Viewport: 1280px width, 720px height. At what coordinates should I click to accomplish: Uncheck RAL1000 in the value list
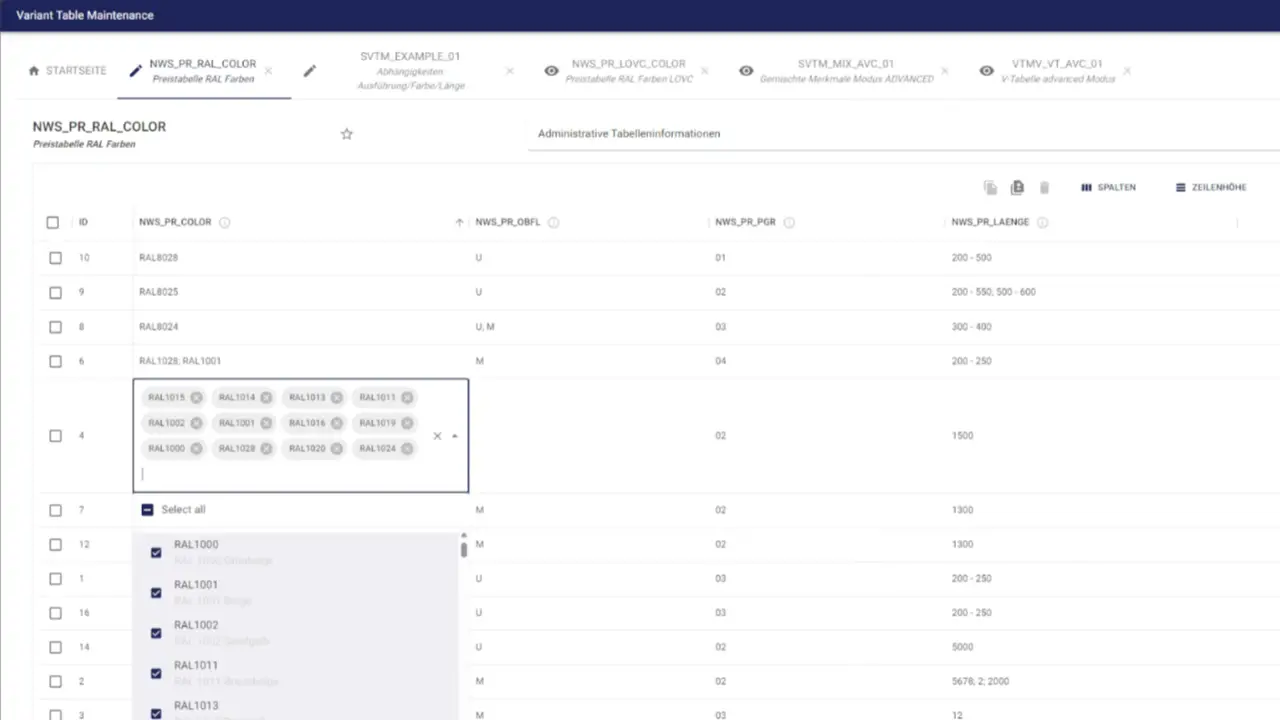(x=155, y=552)
